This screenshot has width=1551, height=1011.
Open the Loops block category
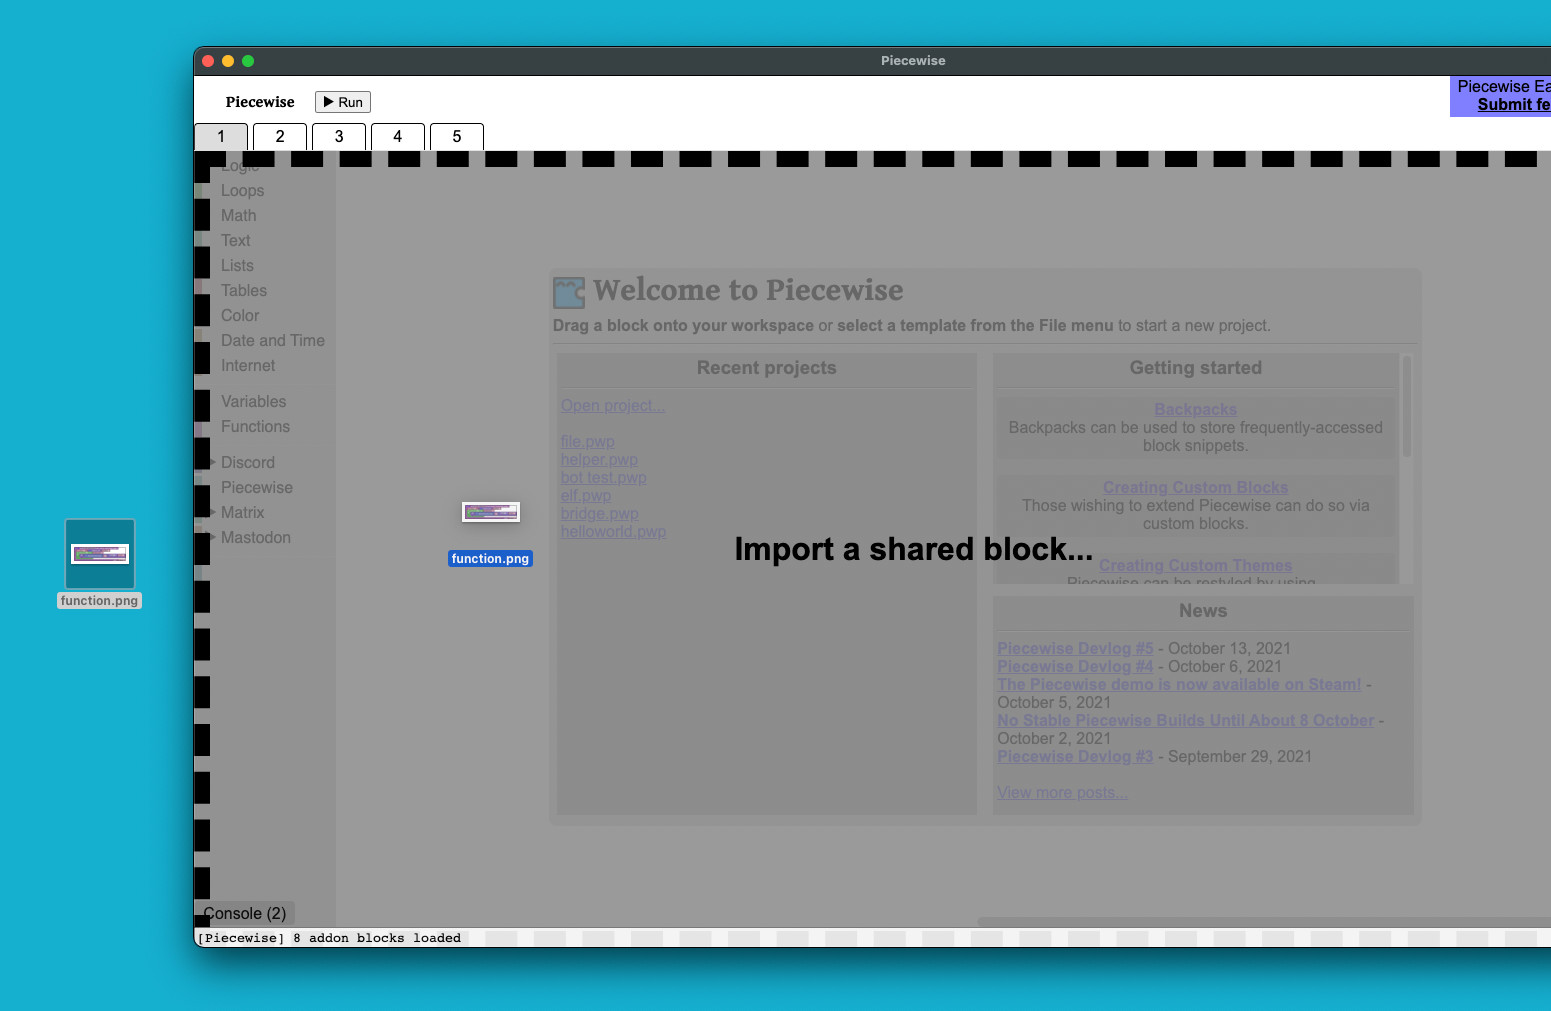242,190
